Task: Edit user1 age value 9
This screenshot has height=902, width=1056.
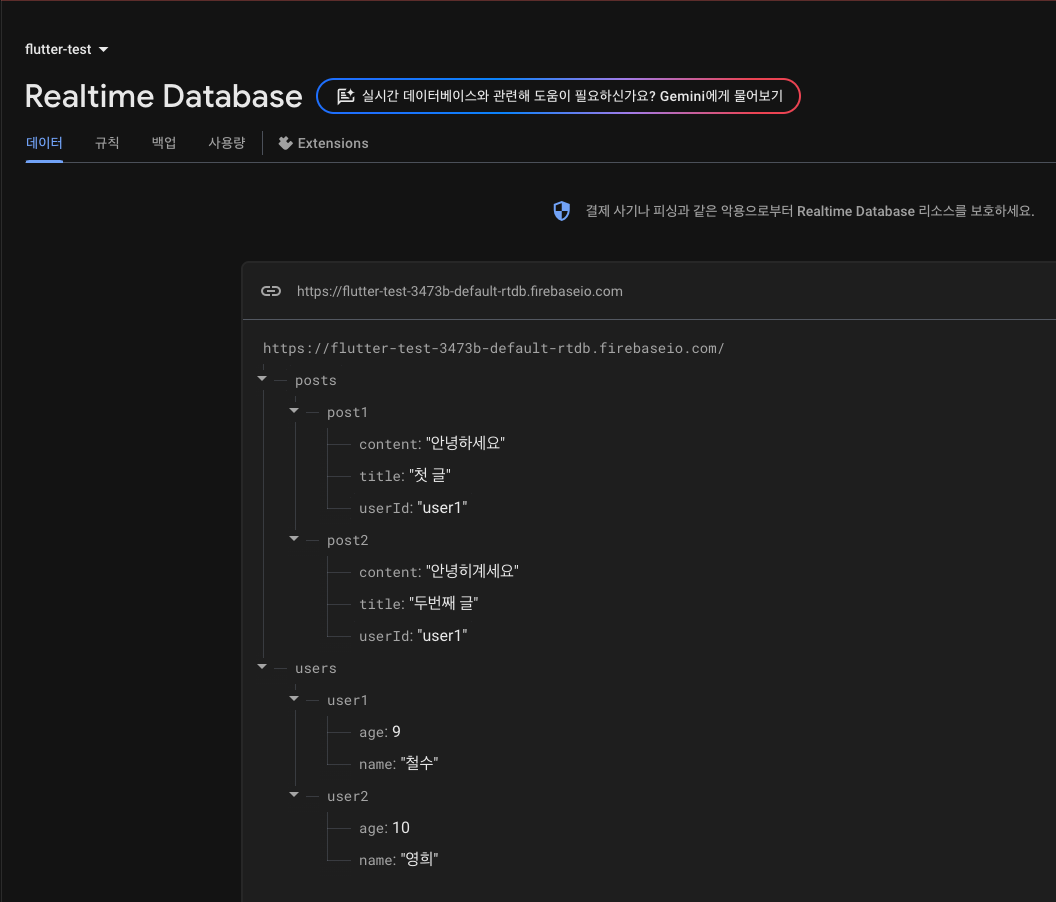Action: [396, 732]
